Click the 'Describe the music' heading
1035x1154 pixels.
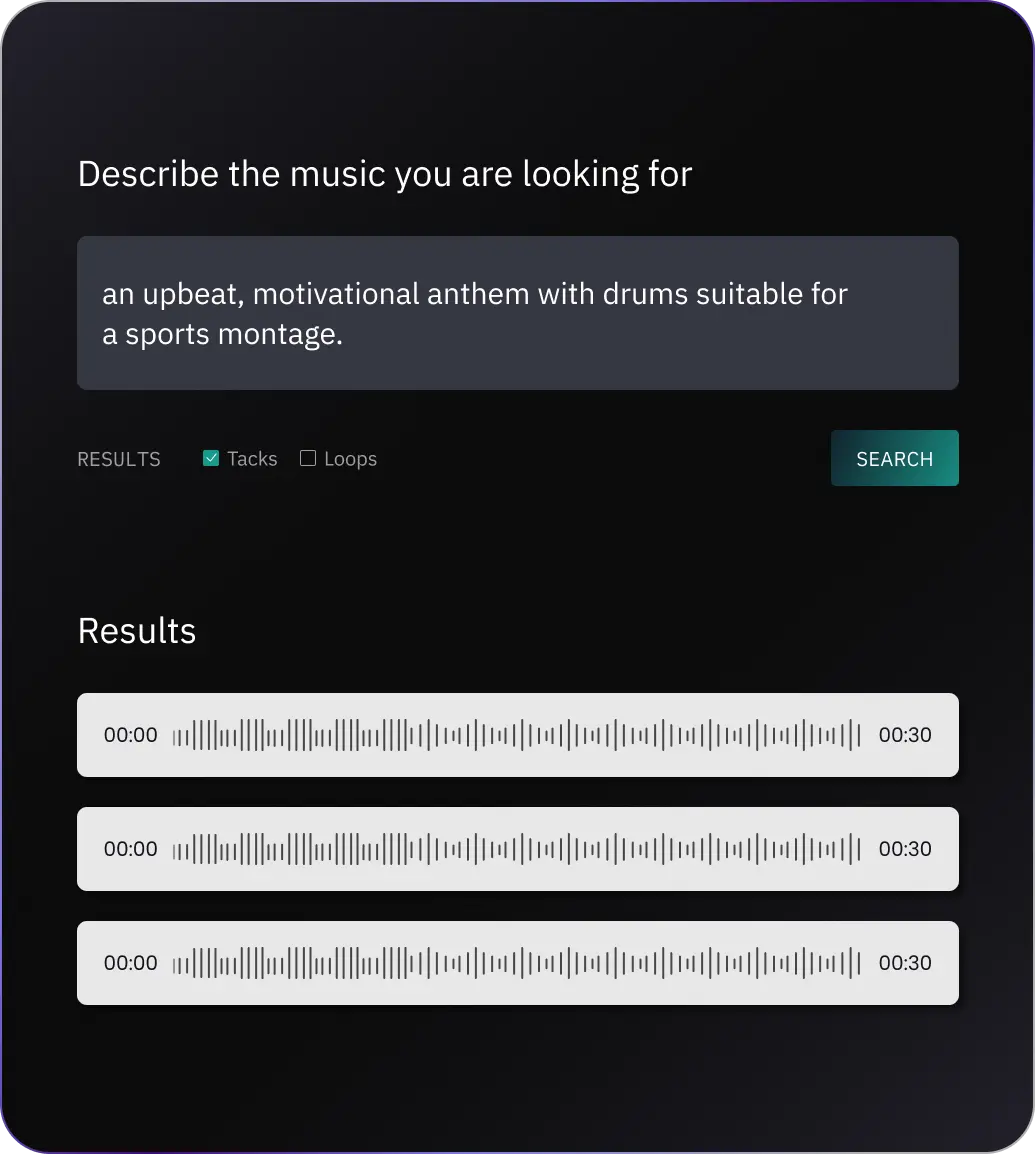click(x=384, y=173)
